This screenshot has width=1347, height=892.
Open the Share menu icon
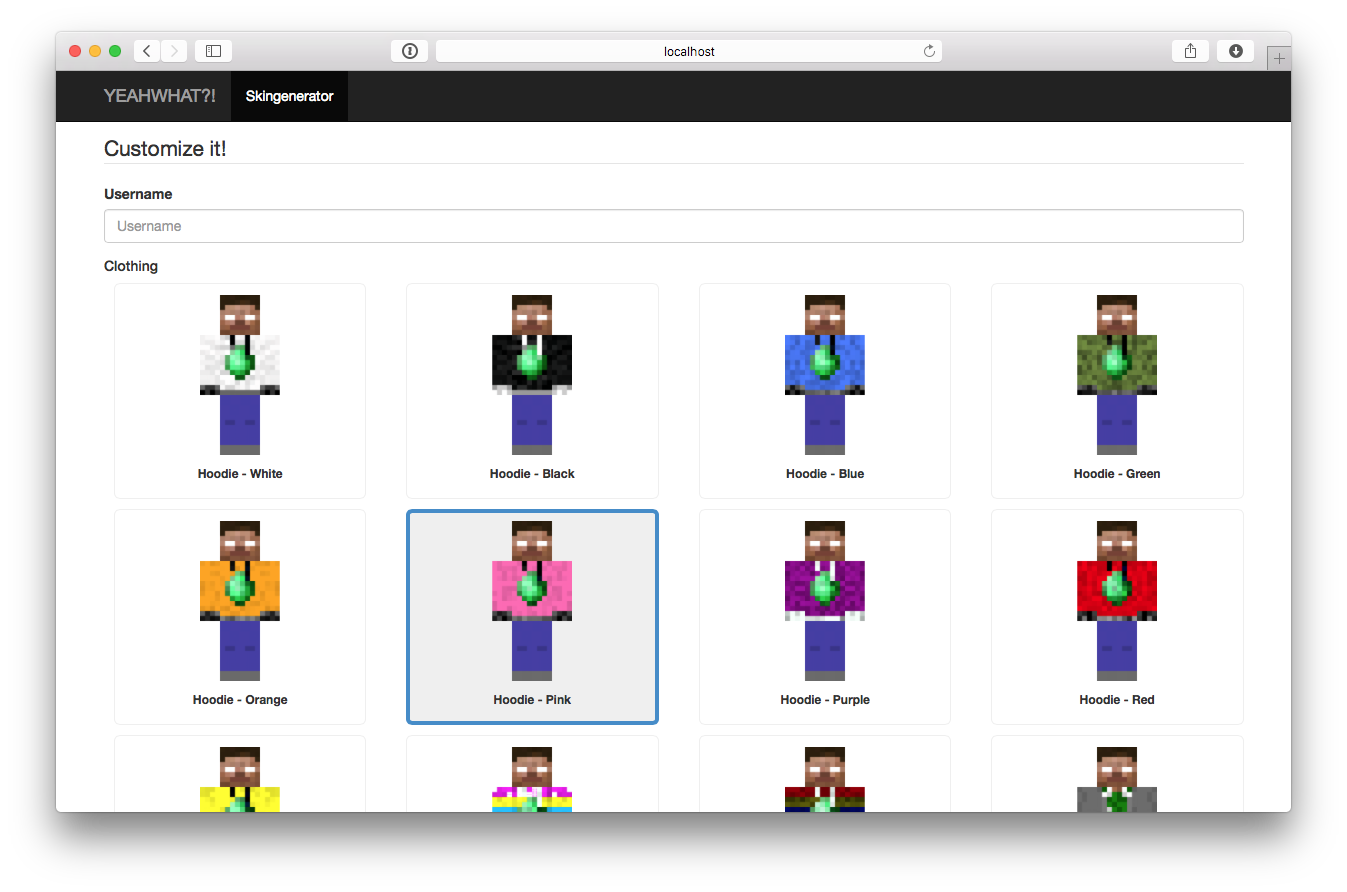coord(1190,51)
